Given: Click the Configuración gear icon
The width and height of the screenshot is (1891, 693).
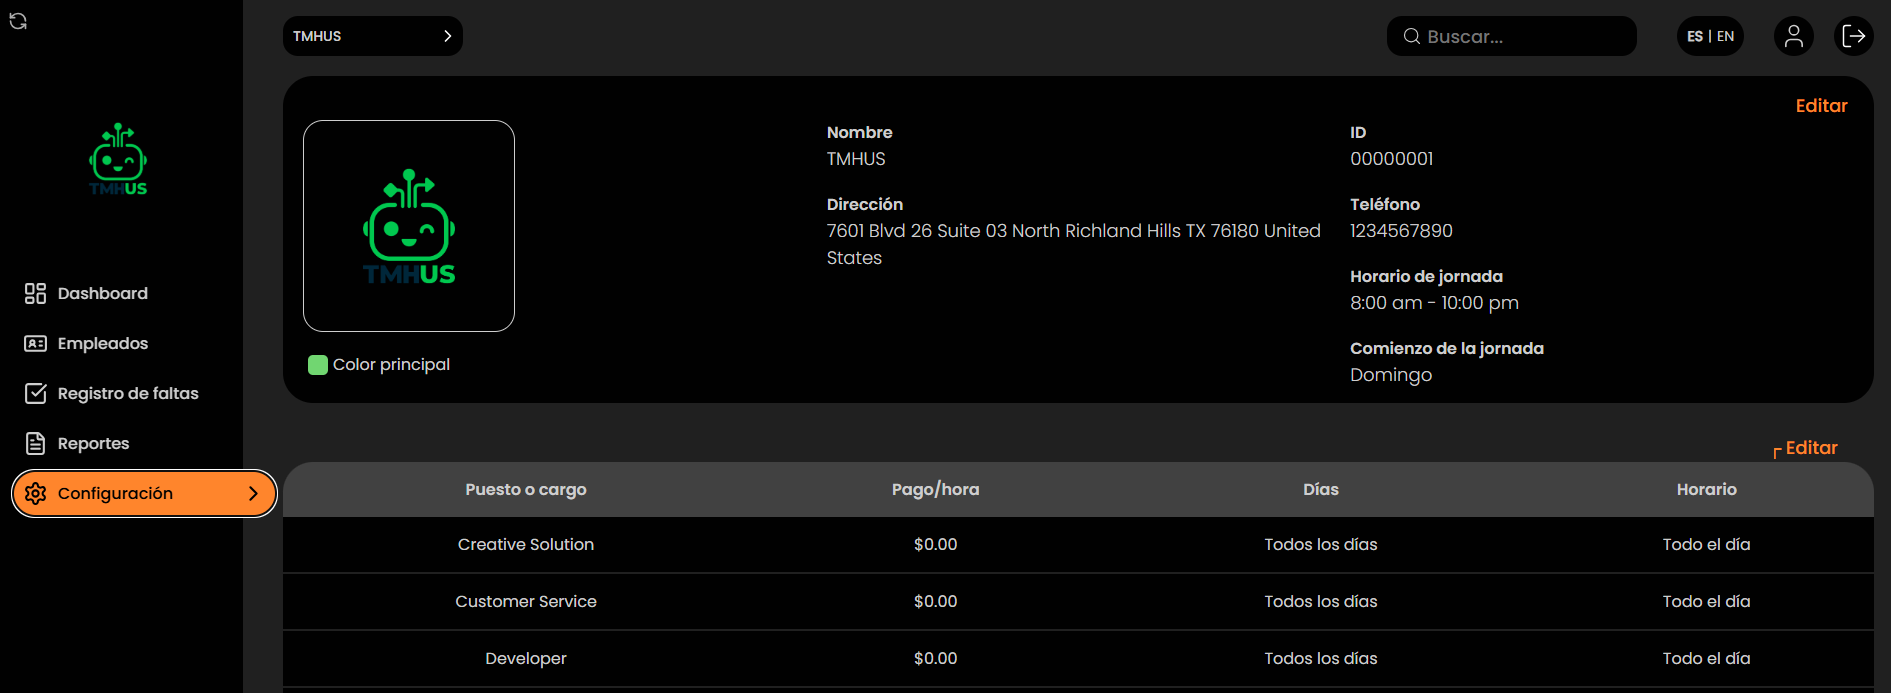Looking at the screenshot, I should pyautogui.click(x=36, y=493).
